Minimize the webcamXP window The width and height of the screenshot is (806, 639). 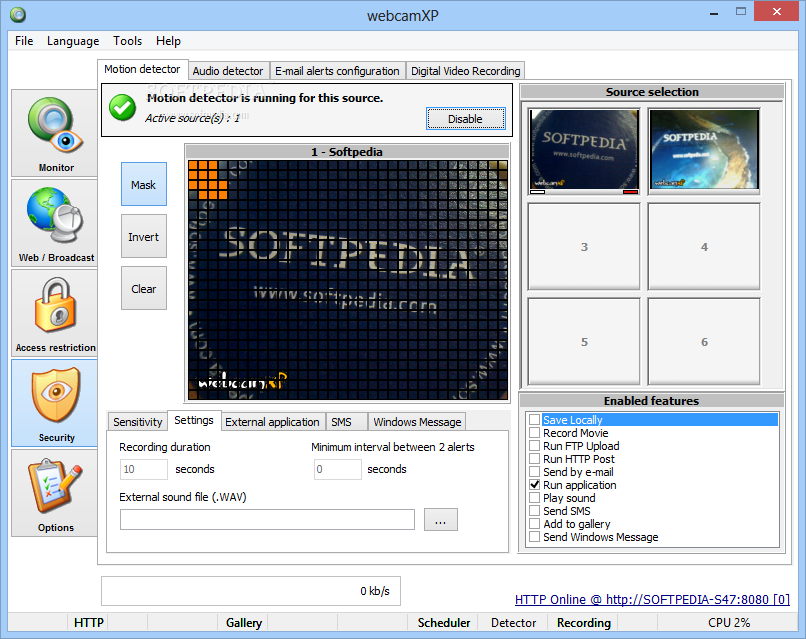coord(713,12)
